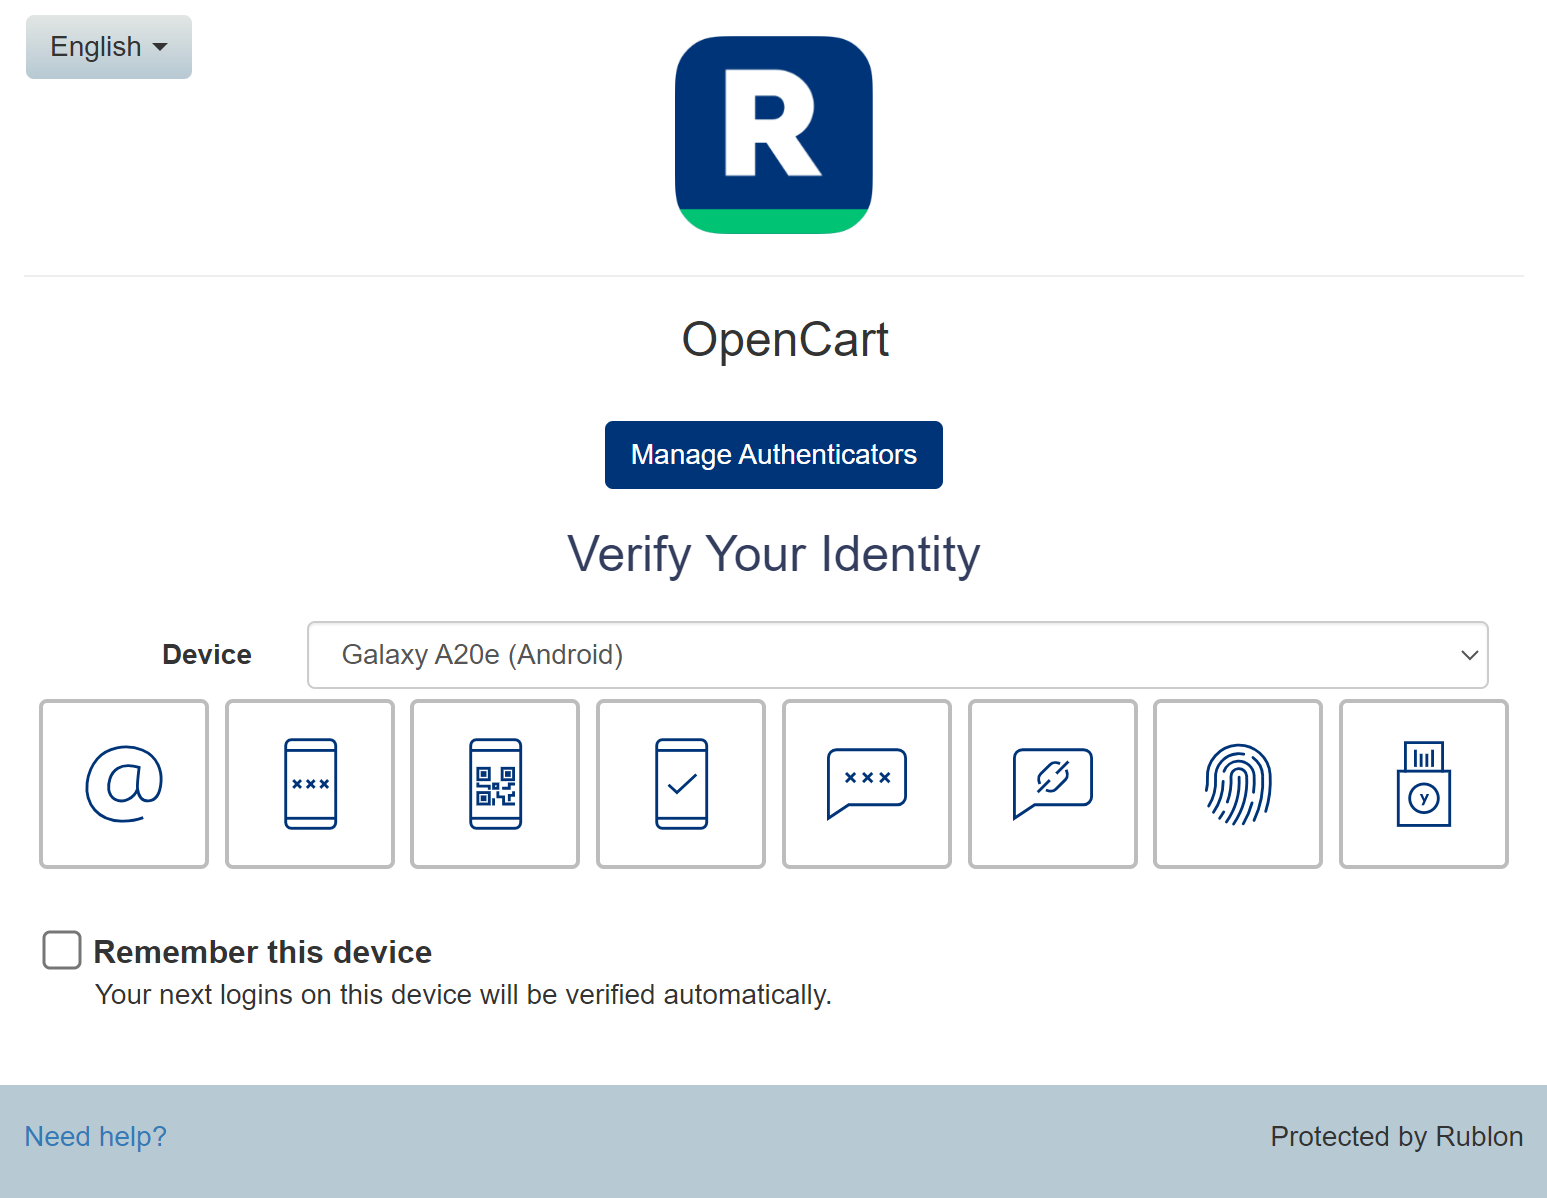Image resolution: width=1547 pixels, height=1198 pixels.
Task: Click the chevron arrow in the Device selector
Action: pyautogui.click(x=1469, y=655)
